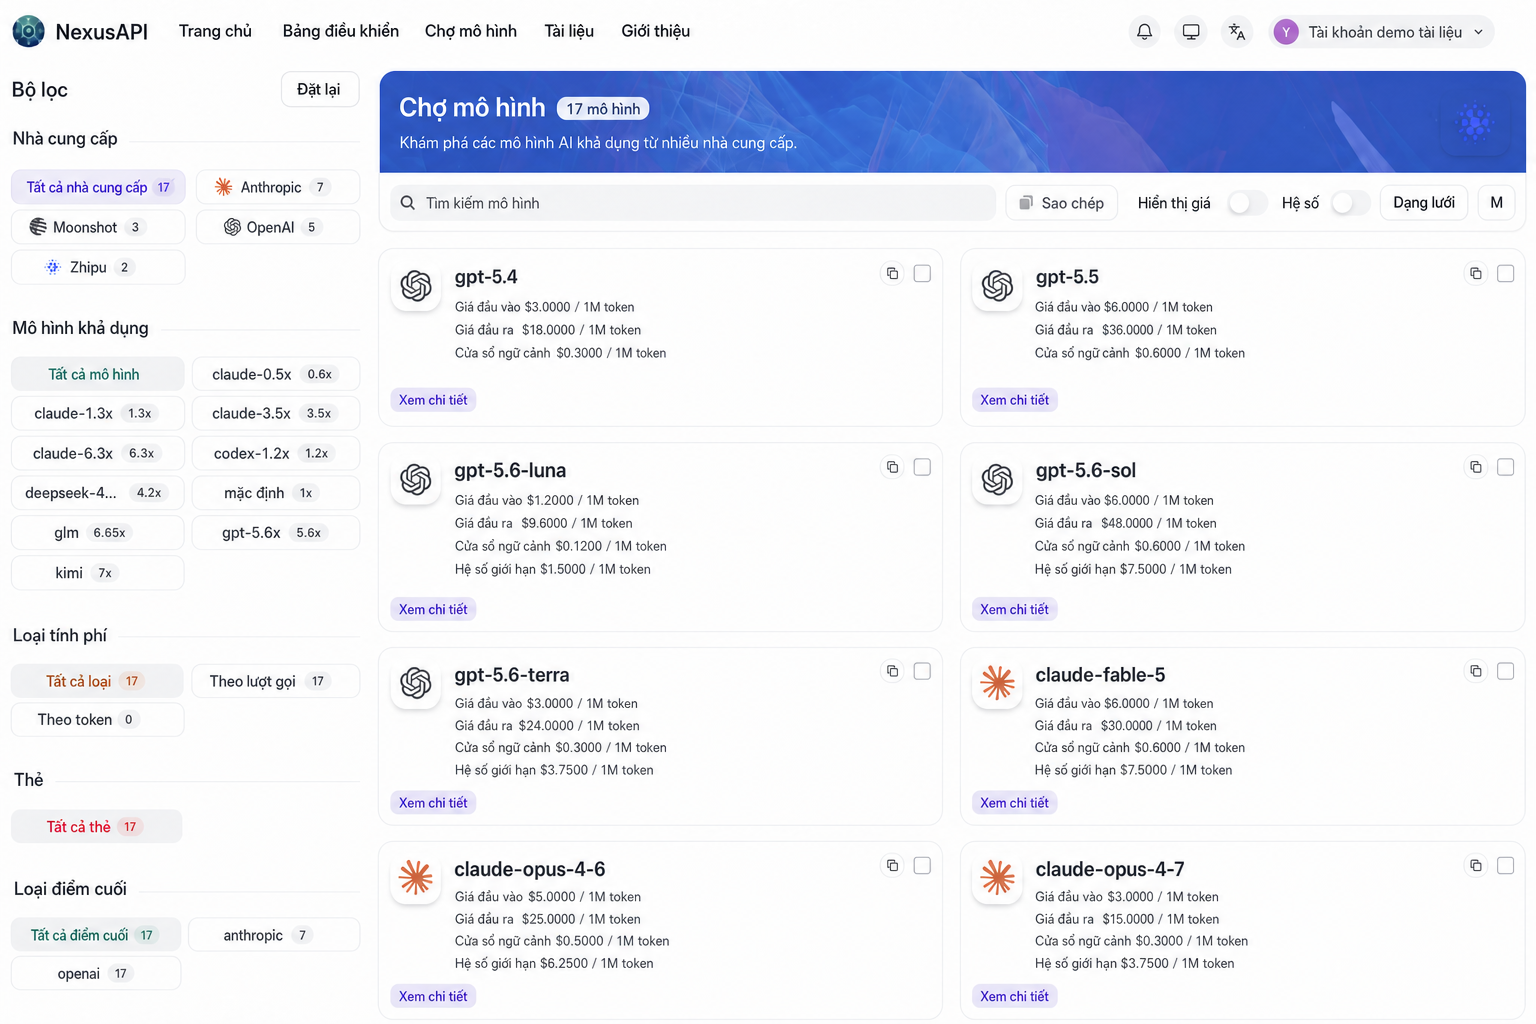The image size is (1536, 1024).
Task: Toggle the Hệ số switch
Action: pos(1350,203)
